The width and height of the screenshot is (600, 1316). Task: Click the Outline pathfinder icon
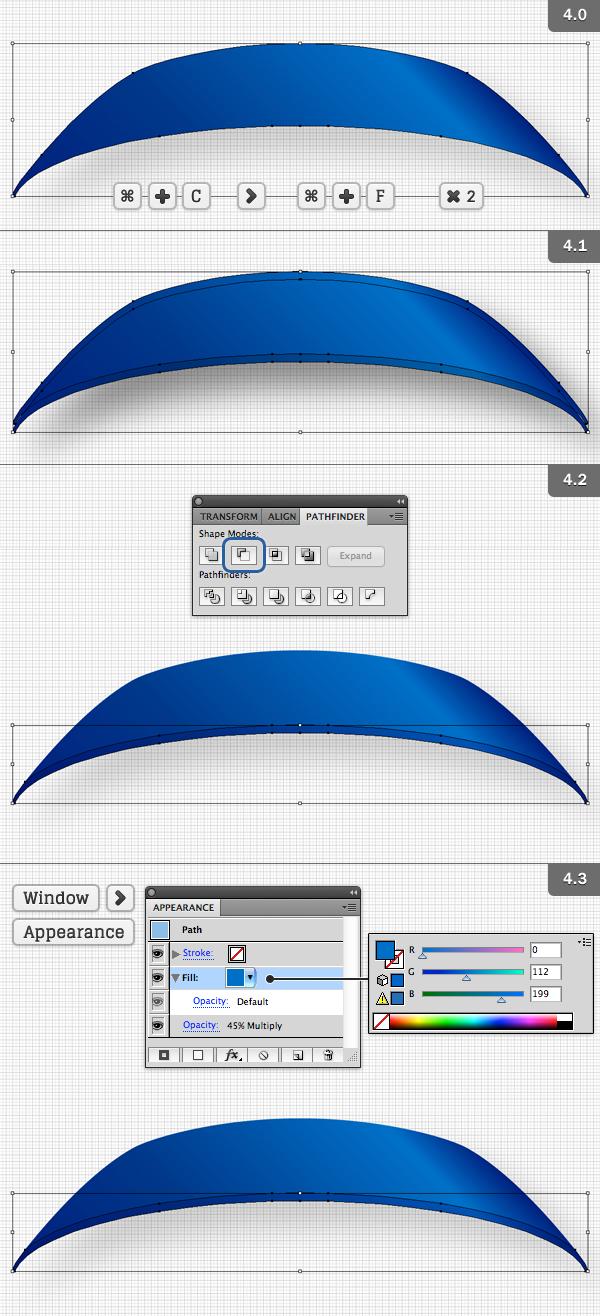340,596
